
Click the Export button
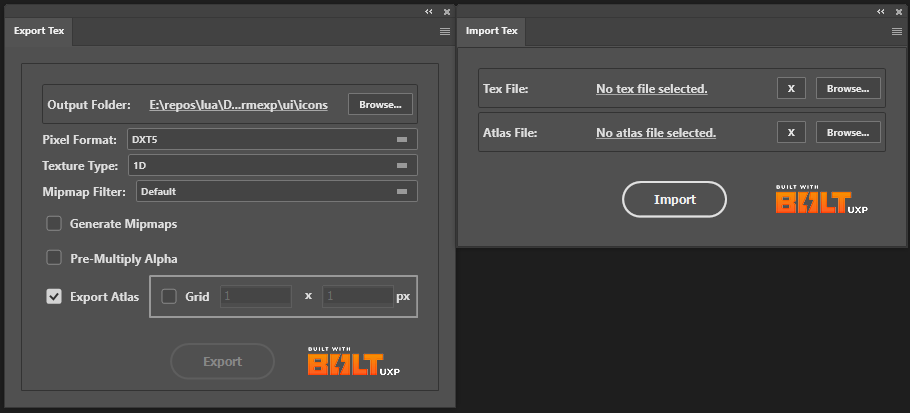pyautogui.click(x=222, y=361)
